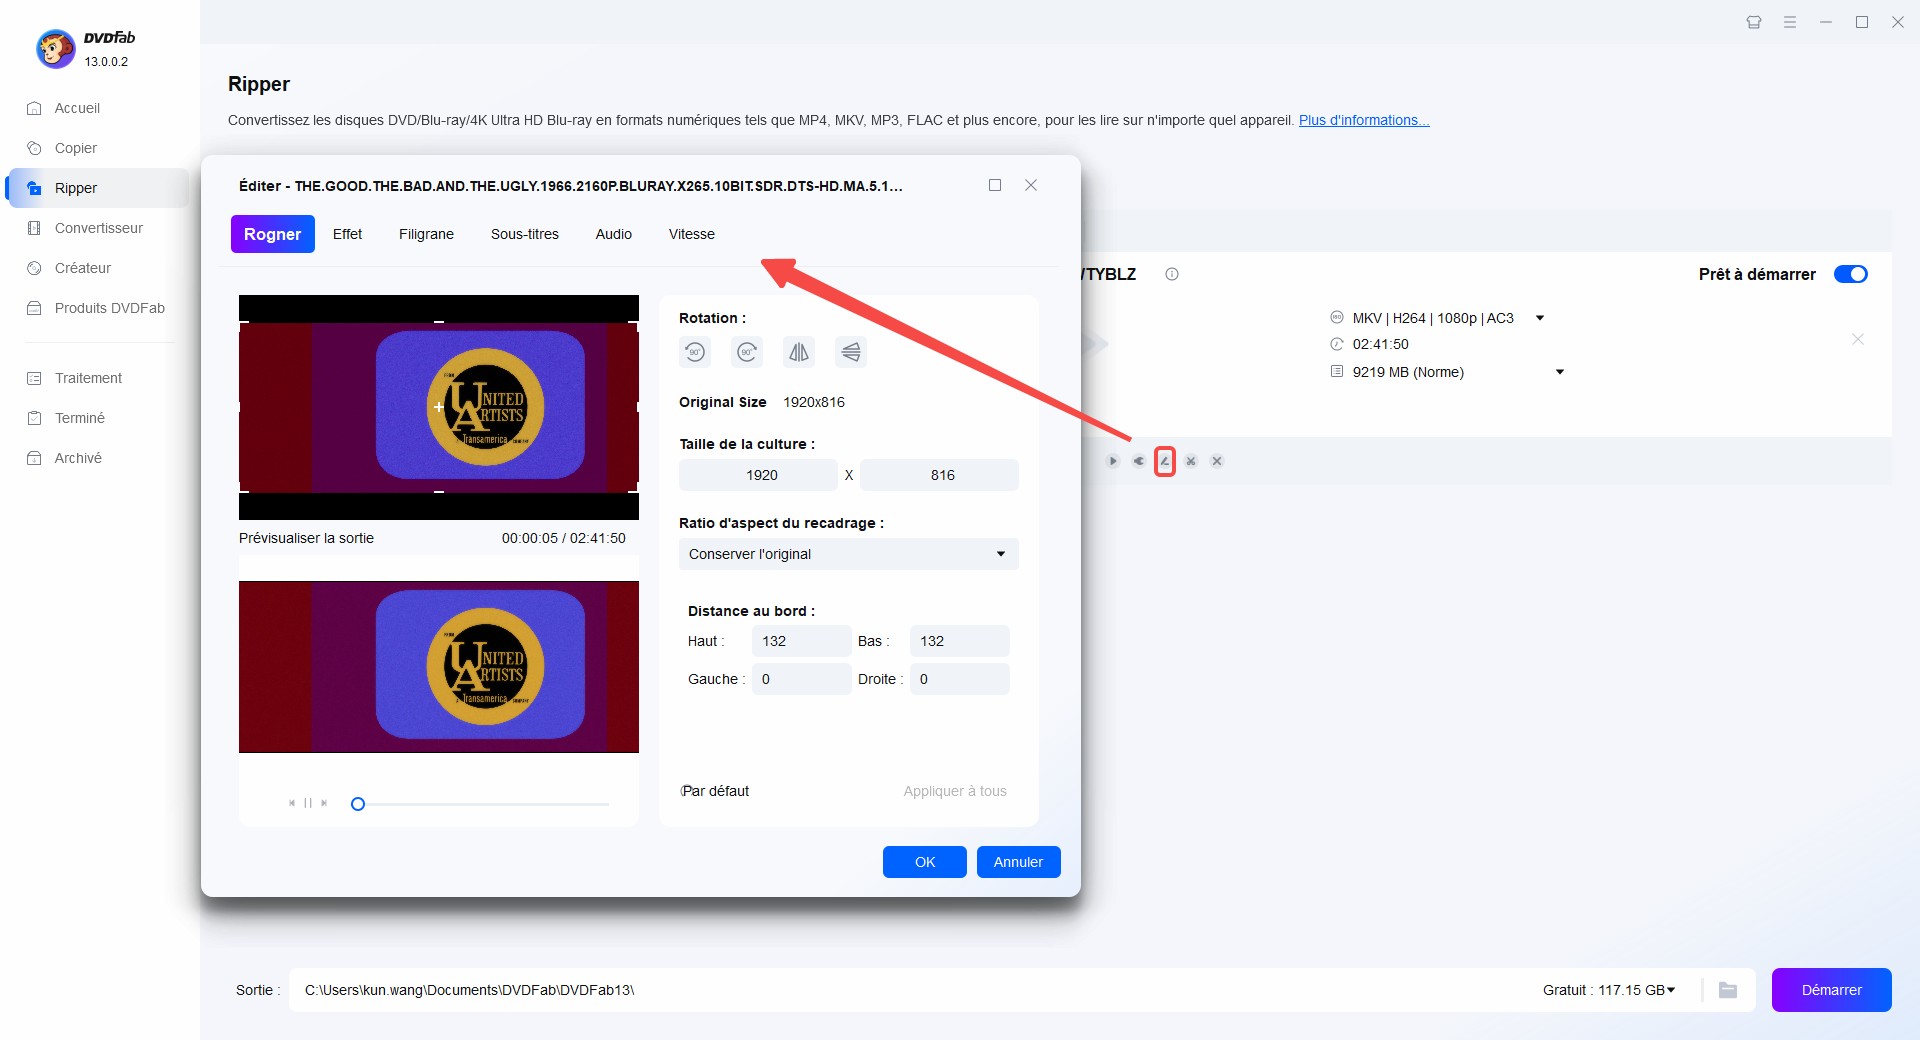Open MKV | H264 | 1080p profile dropdown
This screenshot has width=1920, height=1040.
[x=1540, y=318]
